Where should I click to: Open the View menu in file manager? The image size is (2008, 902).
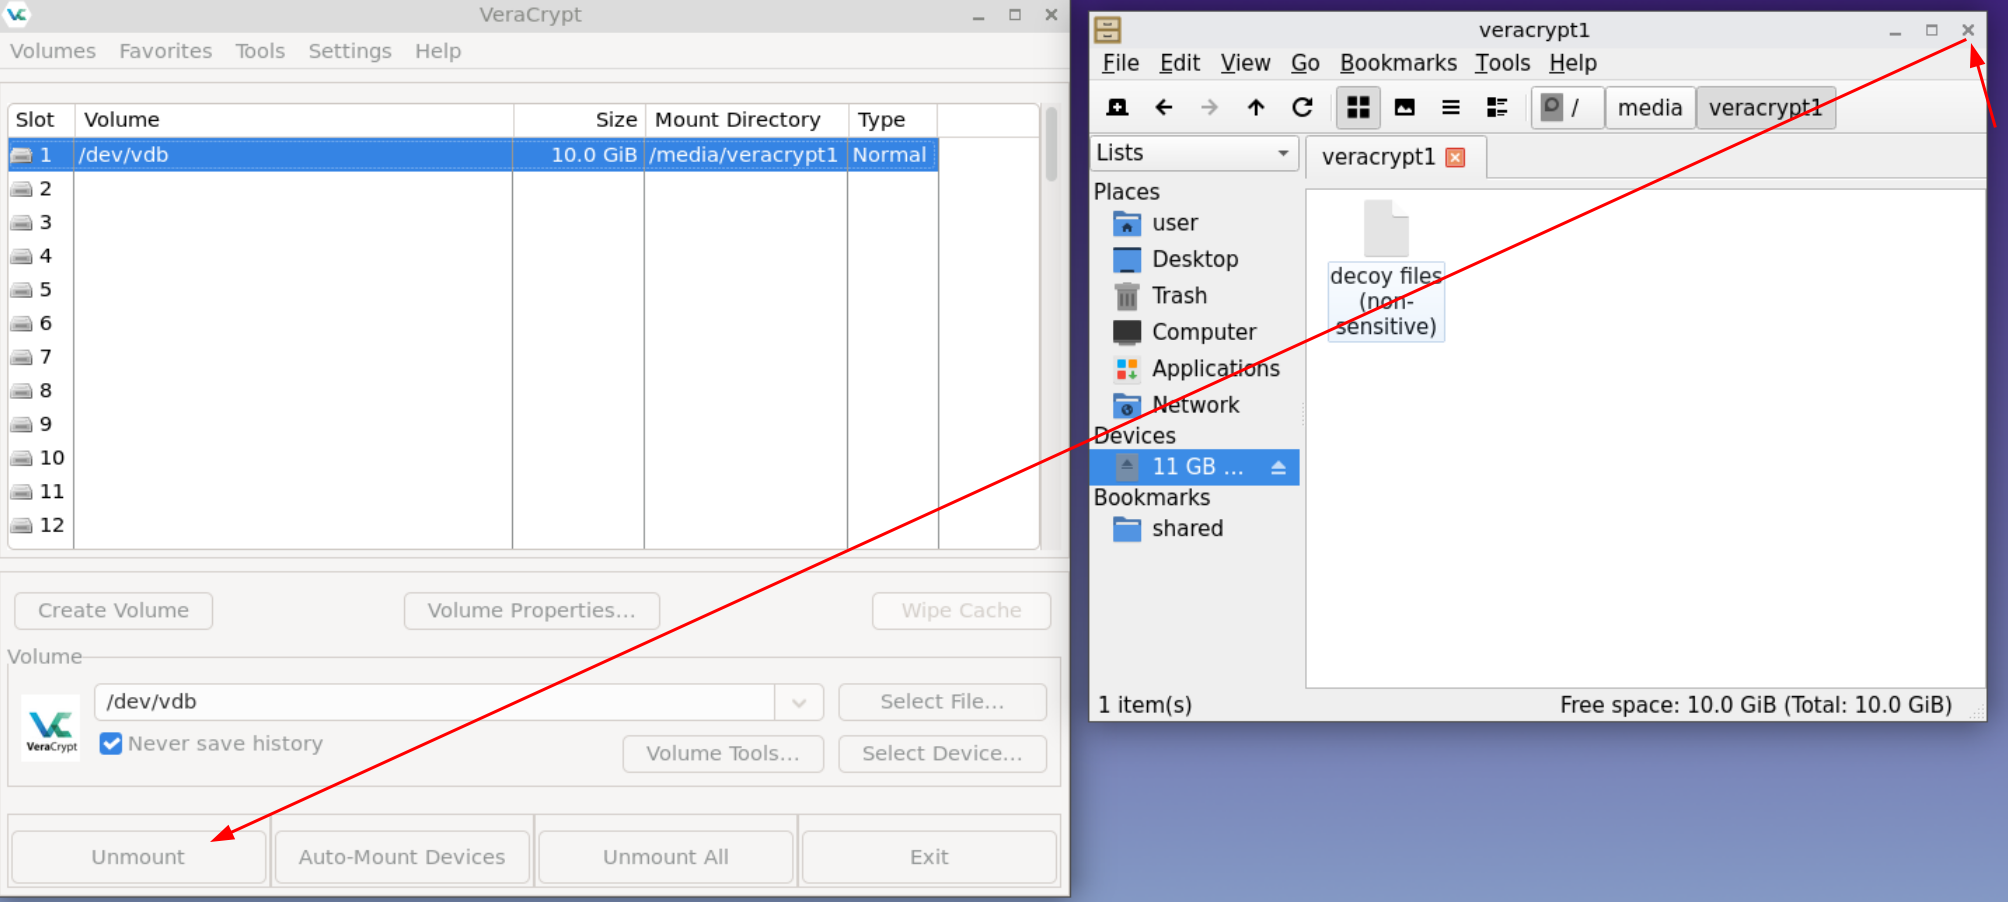1245,63
